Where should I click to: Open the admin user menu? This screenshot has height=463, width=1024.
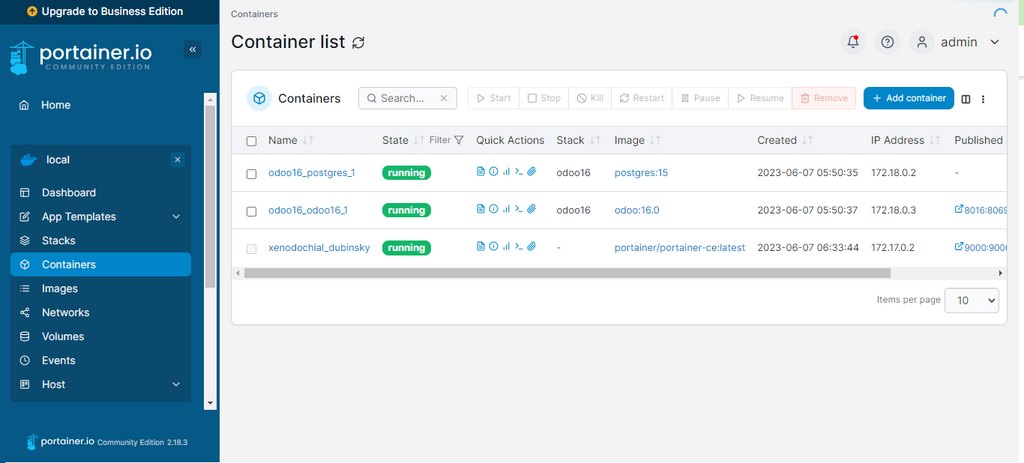click(x=958, y=42)
